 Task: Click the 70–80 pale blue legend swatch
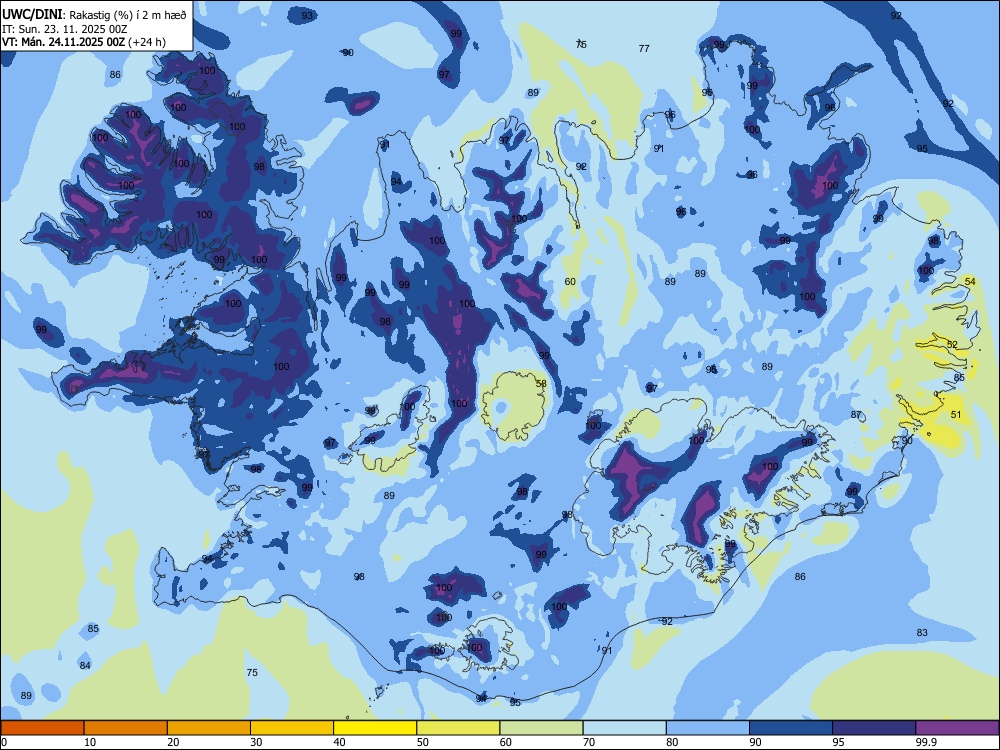tap(624, 728)
